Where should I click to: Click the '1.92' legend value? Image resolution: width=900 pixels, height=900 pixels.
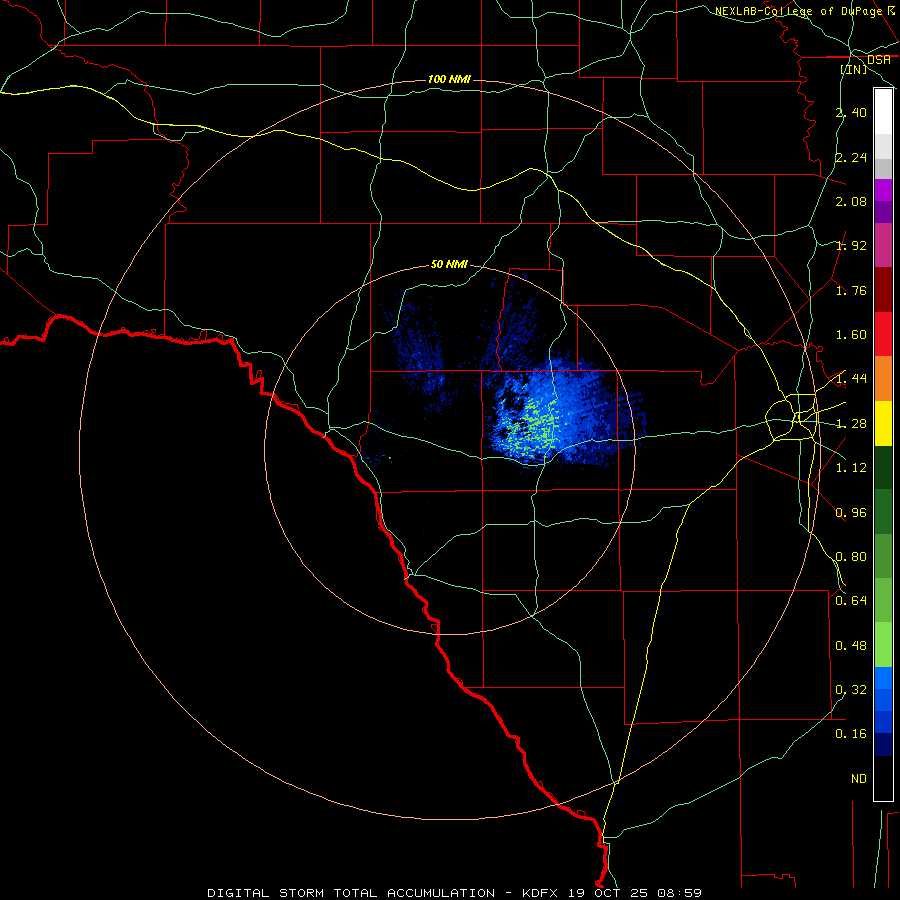click(x=851, y=246)
